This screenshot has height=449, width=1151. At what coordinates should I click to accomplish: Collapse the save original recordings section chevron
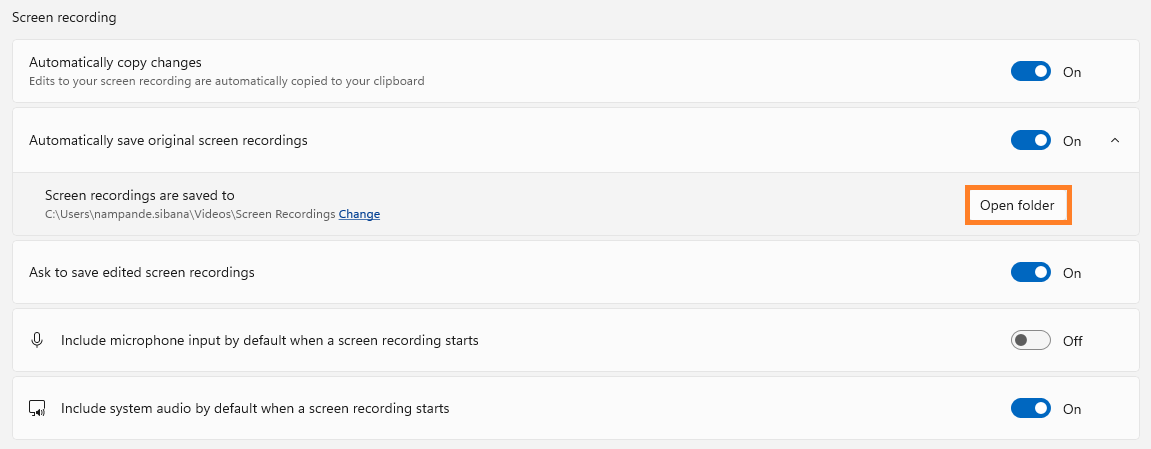click(1115, 141)
